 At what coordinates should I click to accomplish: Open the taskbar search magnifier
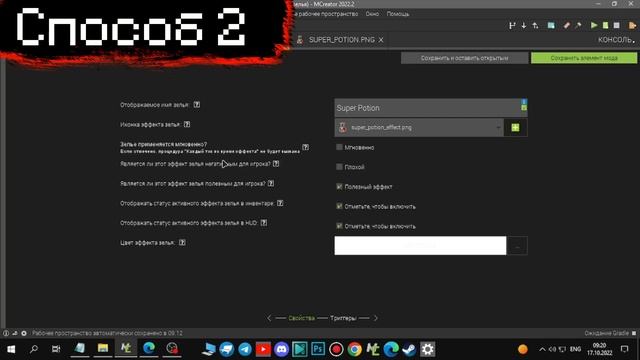tap(34, 349)
